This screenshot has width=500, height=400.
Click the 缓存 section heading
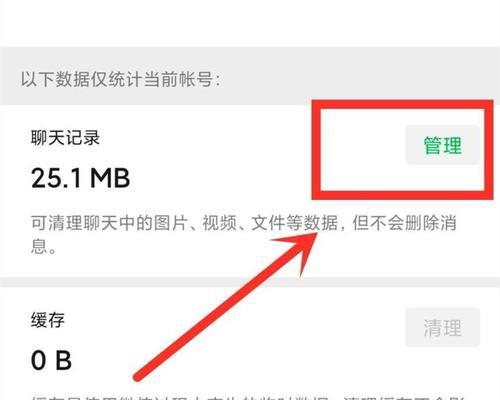point(48,320)
